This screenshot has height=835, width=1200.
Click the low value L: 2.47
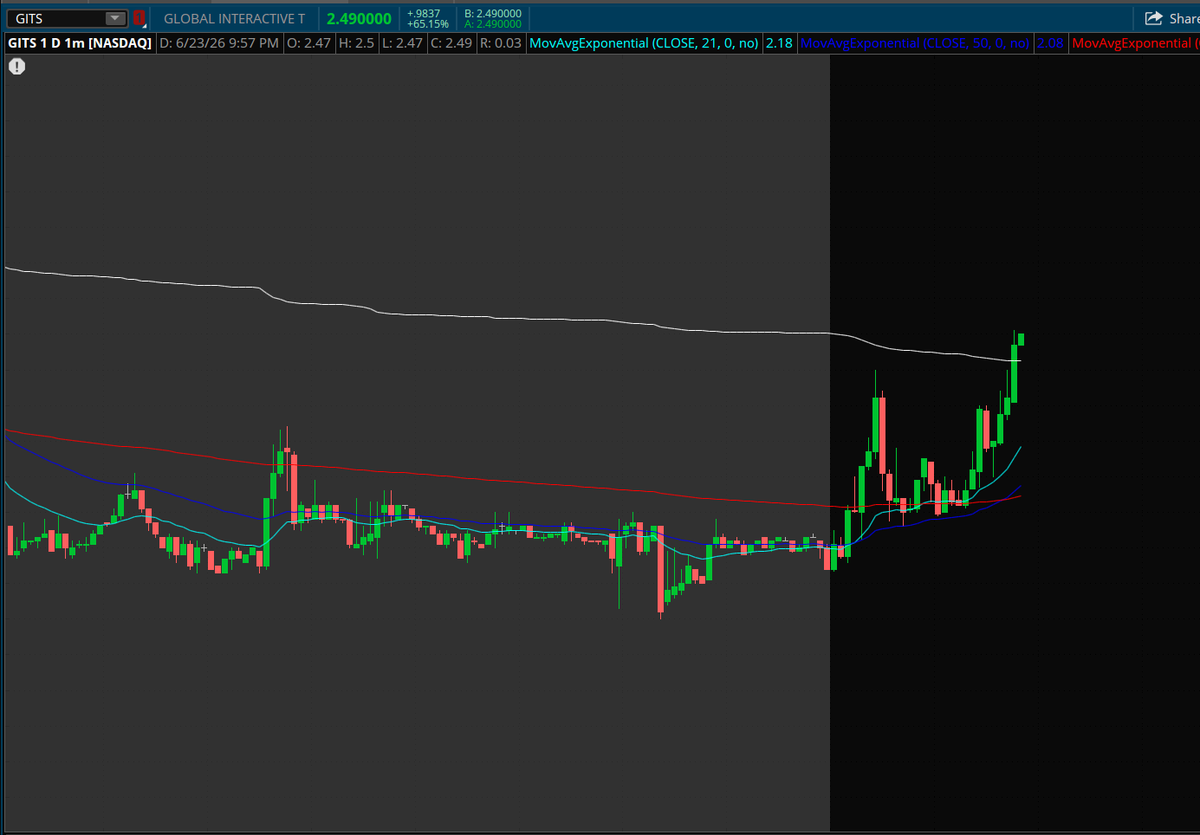[x=402, y=43]
